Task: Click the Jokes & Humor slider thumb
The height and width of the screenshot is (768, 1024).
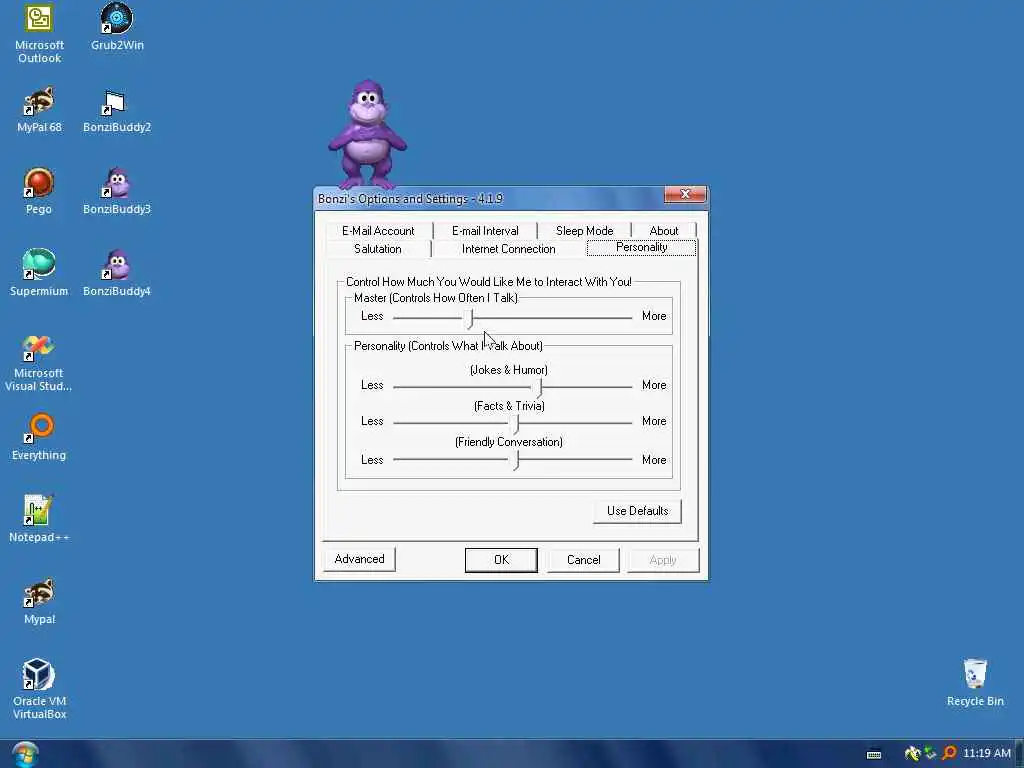Action: click(x=539, y=387)
